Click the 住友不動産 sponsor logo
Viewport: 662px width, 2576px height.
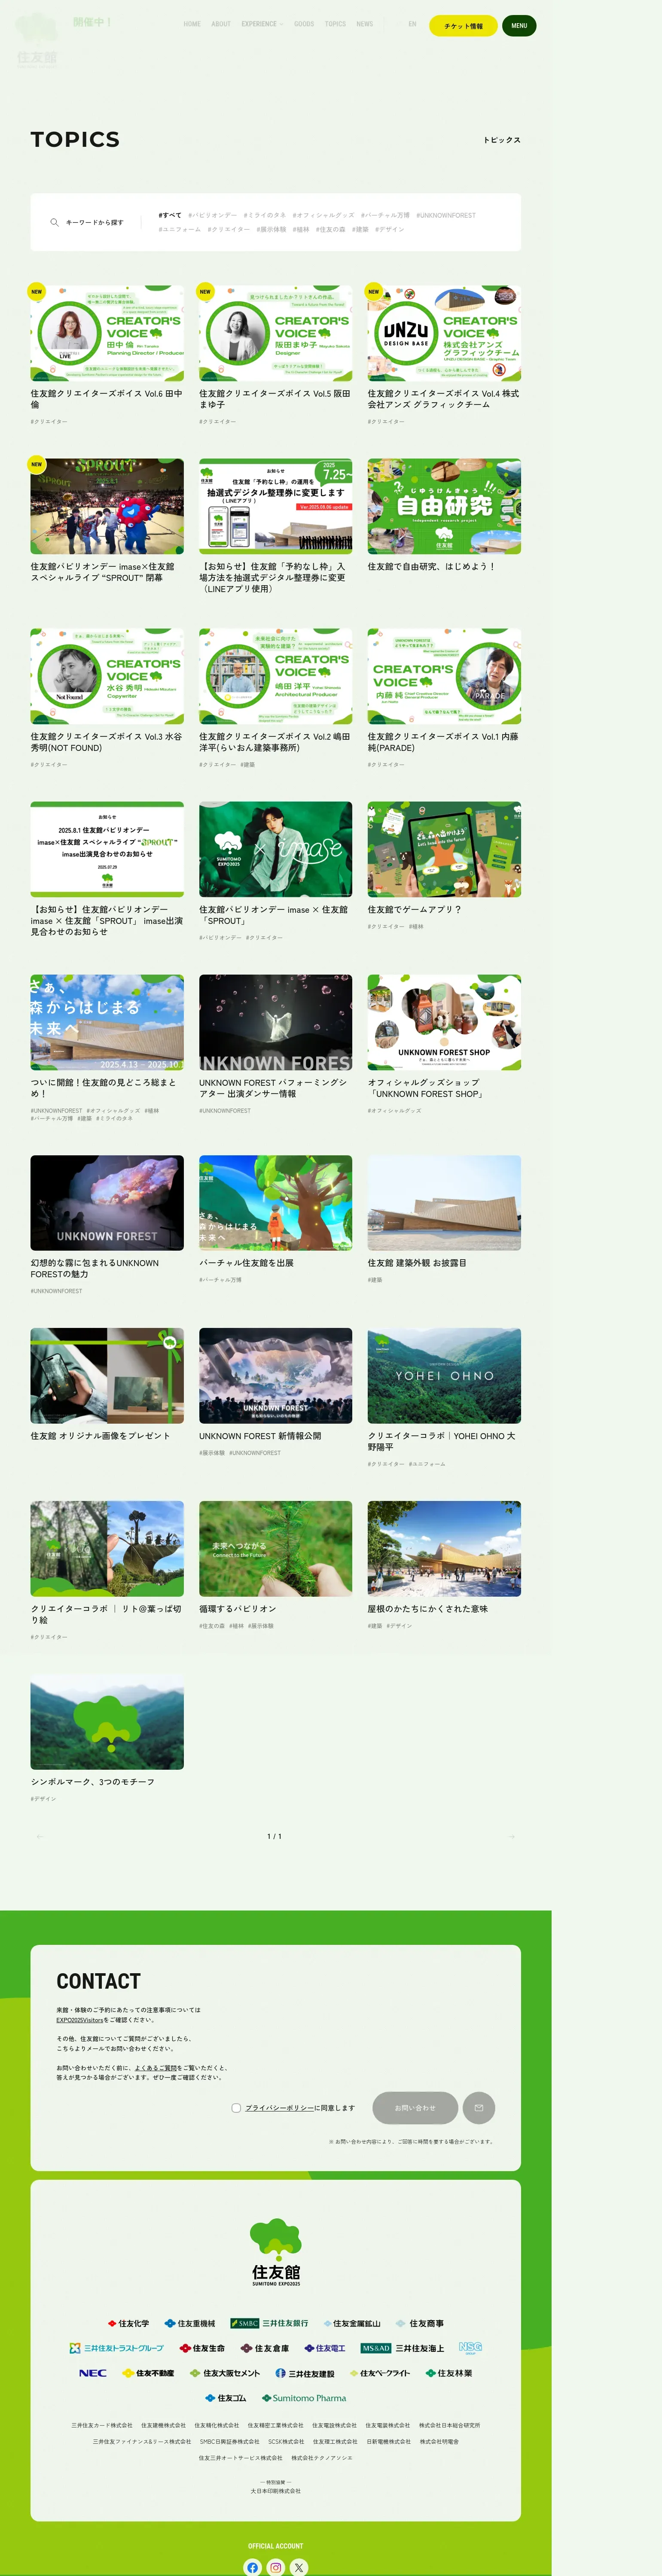148,2373
